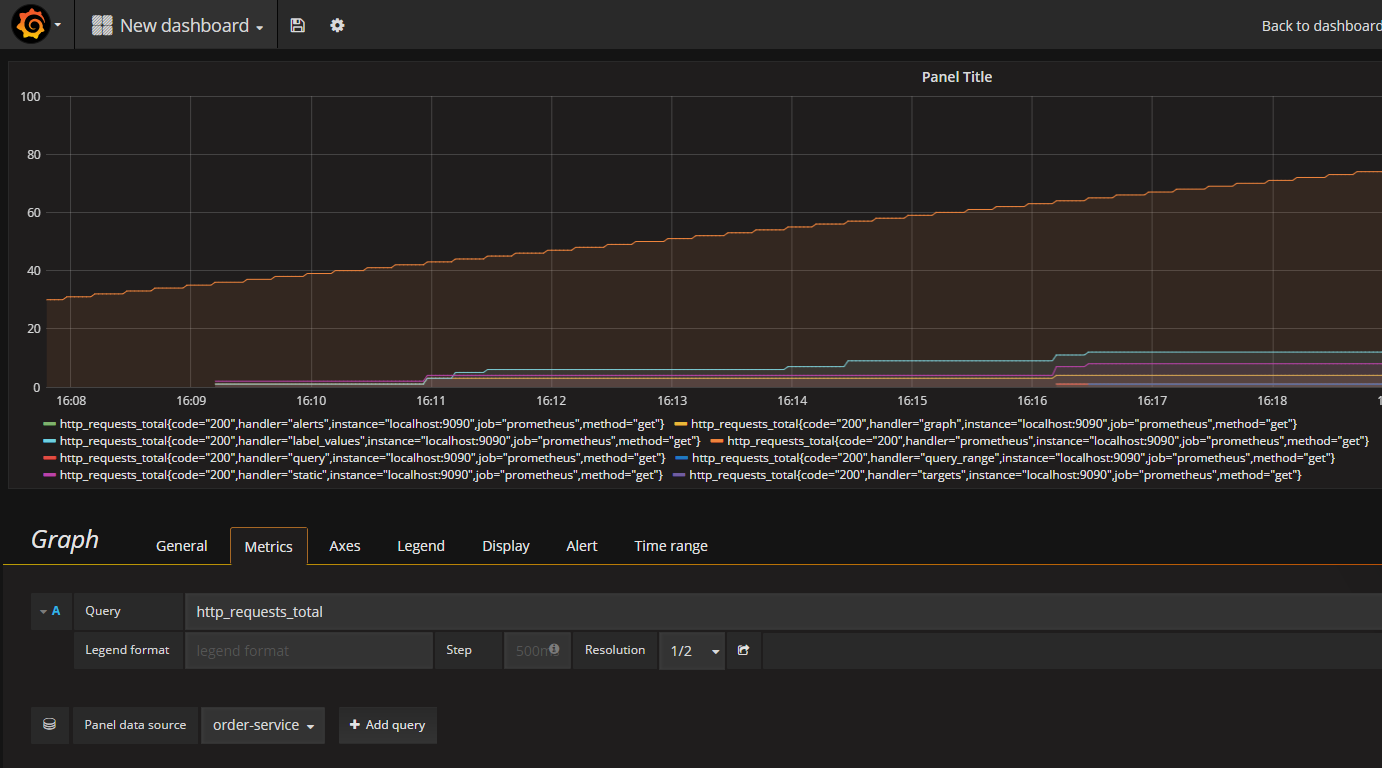
Task: Click the orange handler="prometheus" legend color swatch
Action: click(716, 441)
